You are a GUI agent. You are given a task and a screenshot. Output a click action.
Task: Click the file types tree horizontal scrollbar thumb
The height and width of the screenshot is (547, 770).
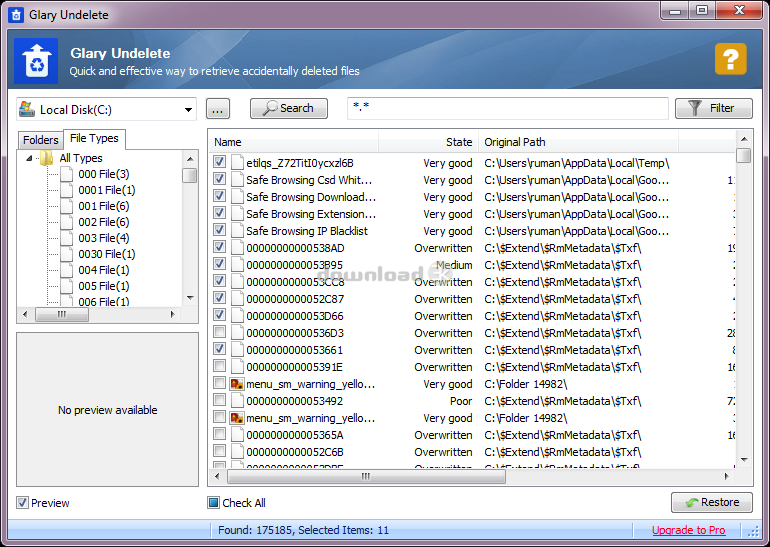tap(62, 315)
